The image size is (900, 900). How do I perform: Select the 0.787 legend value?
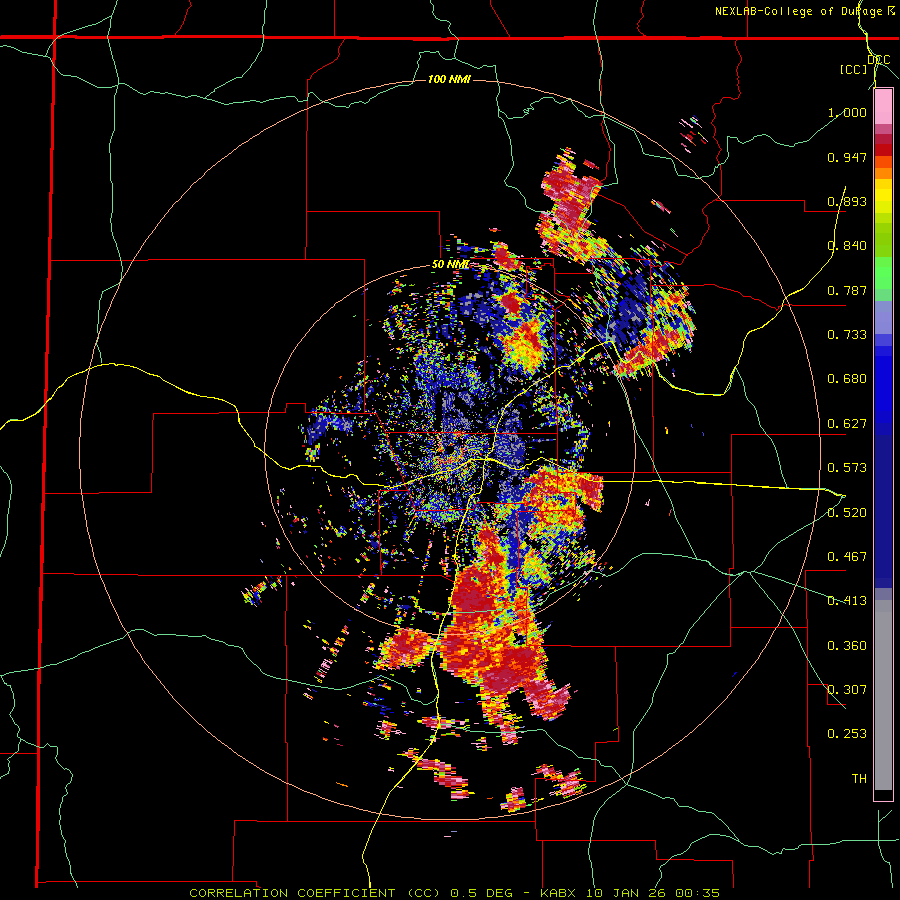point(847,290)
